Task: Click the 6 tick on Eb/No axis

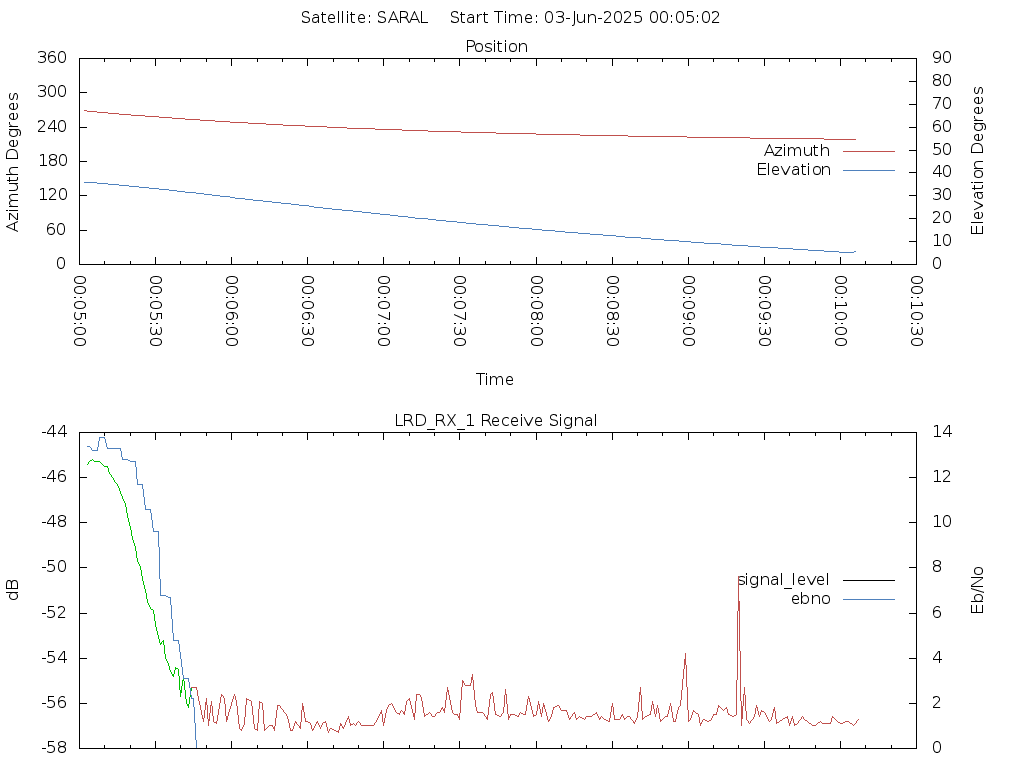Action: pos(937,613)
